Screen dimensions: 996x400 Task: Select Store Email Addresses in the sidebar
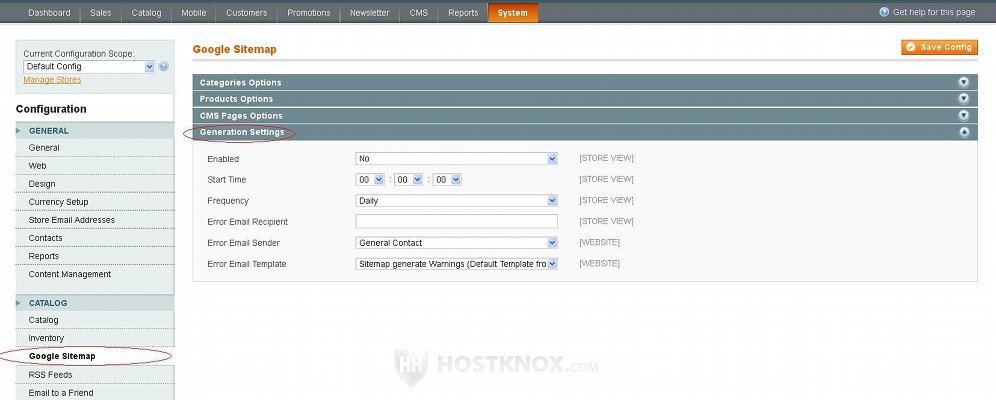pyautogui.click(x=95, y=220)
